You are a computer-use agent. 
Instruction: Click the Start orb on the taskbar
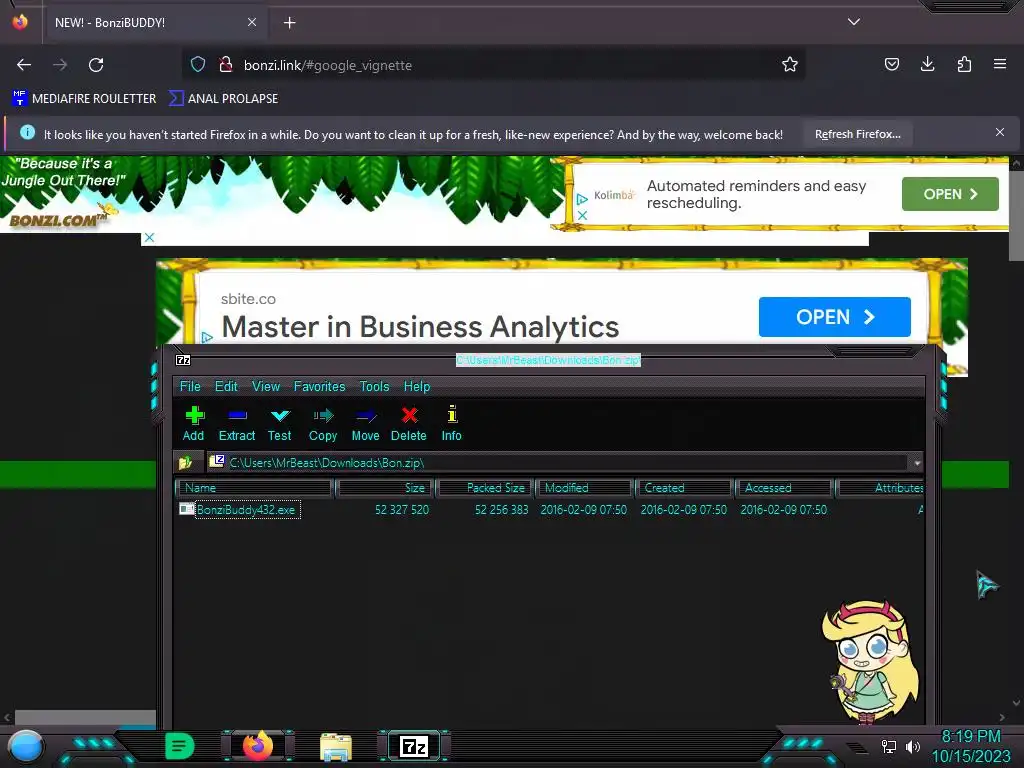(25, 746)
